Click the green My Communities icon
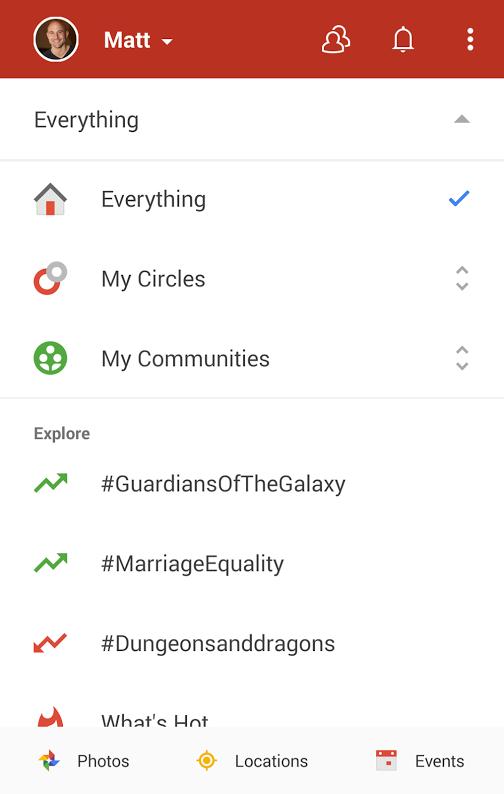 [x=50, y=359]
